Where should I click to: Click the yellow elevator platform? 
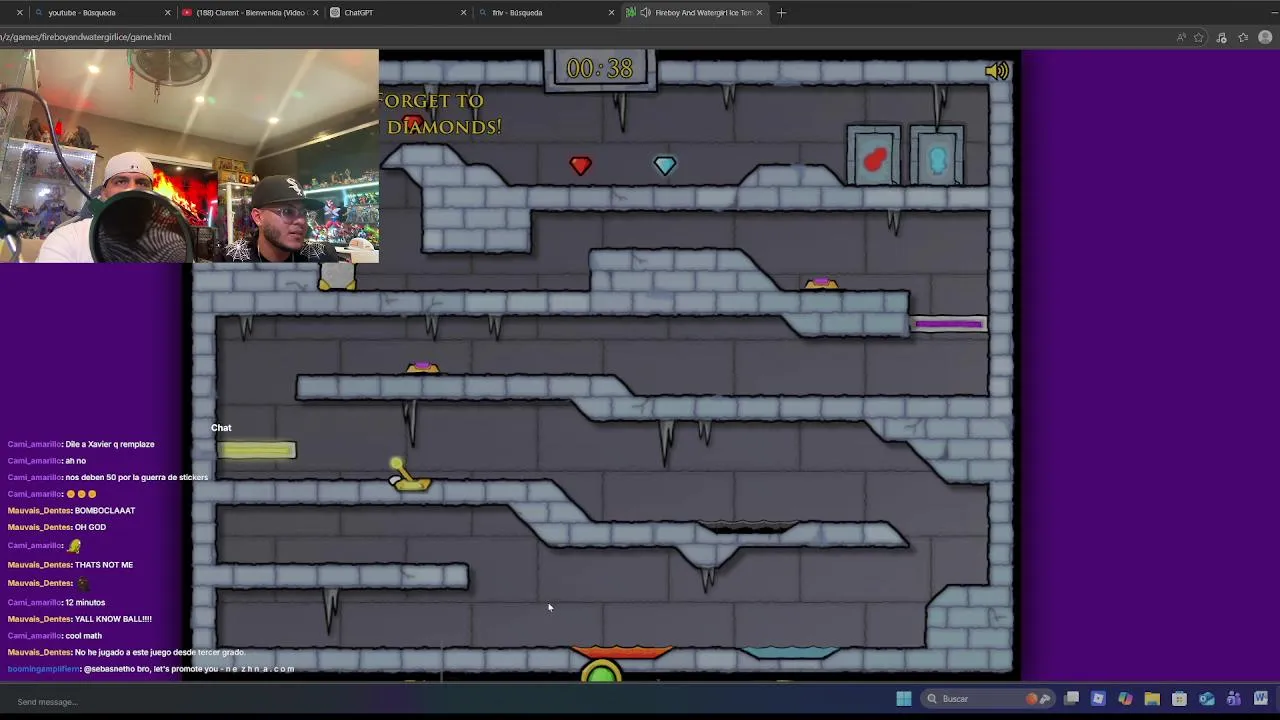click(257, 451)
